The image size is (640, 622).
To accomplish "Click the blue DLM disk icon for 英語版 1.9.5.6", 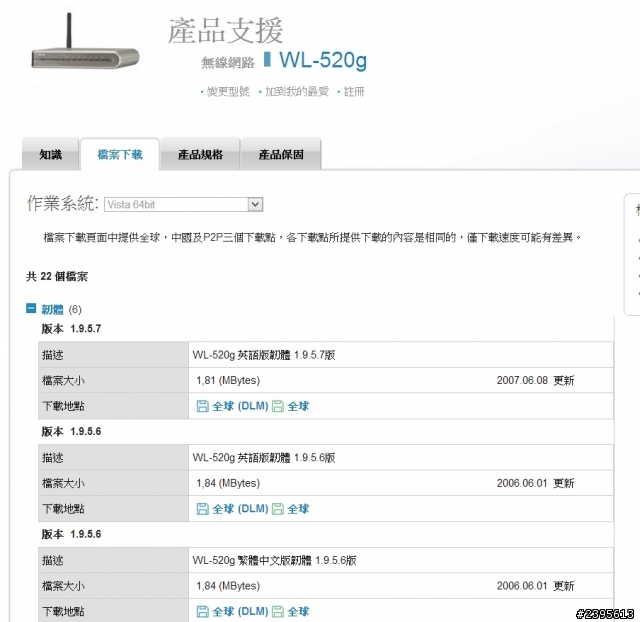I will pyautogui.click(x=202, y=509).
